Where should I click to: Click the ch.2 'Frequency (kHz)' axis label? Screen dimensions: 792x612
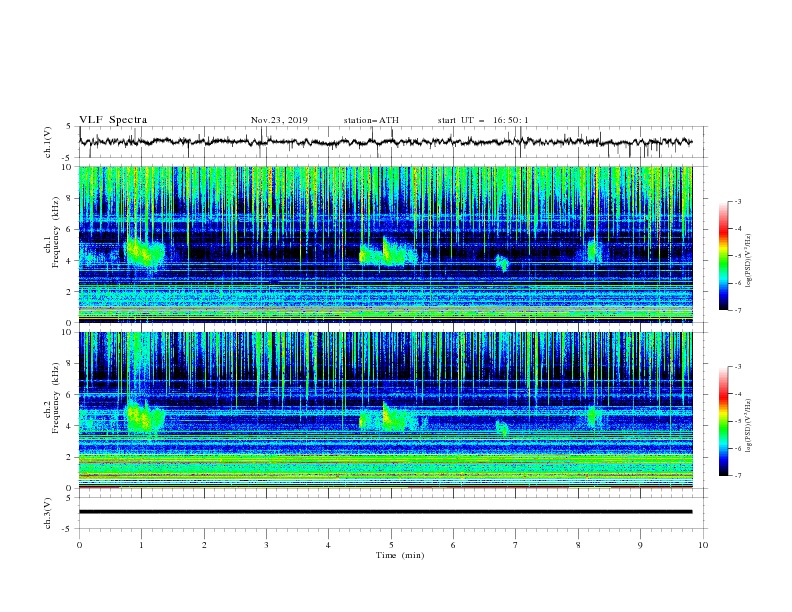(x=56, y=397)
